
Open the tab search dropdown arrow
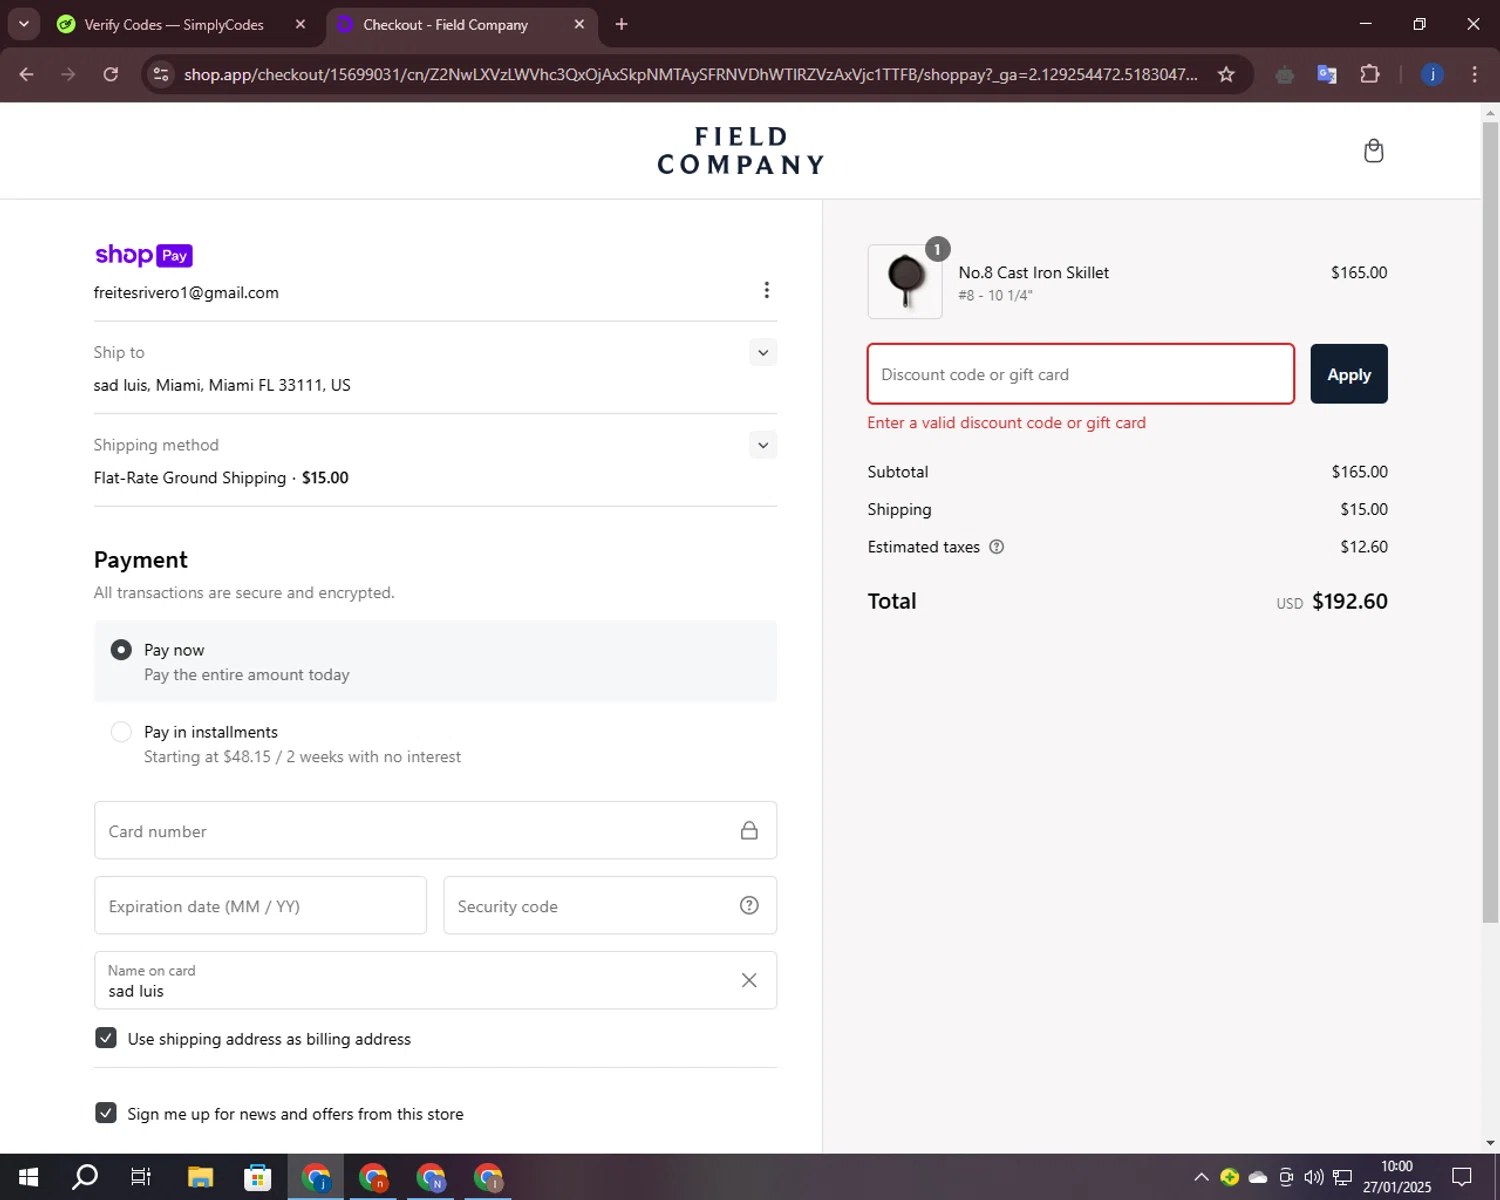point(23,24)
